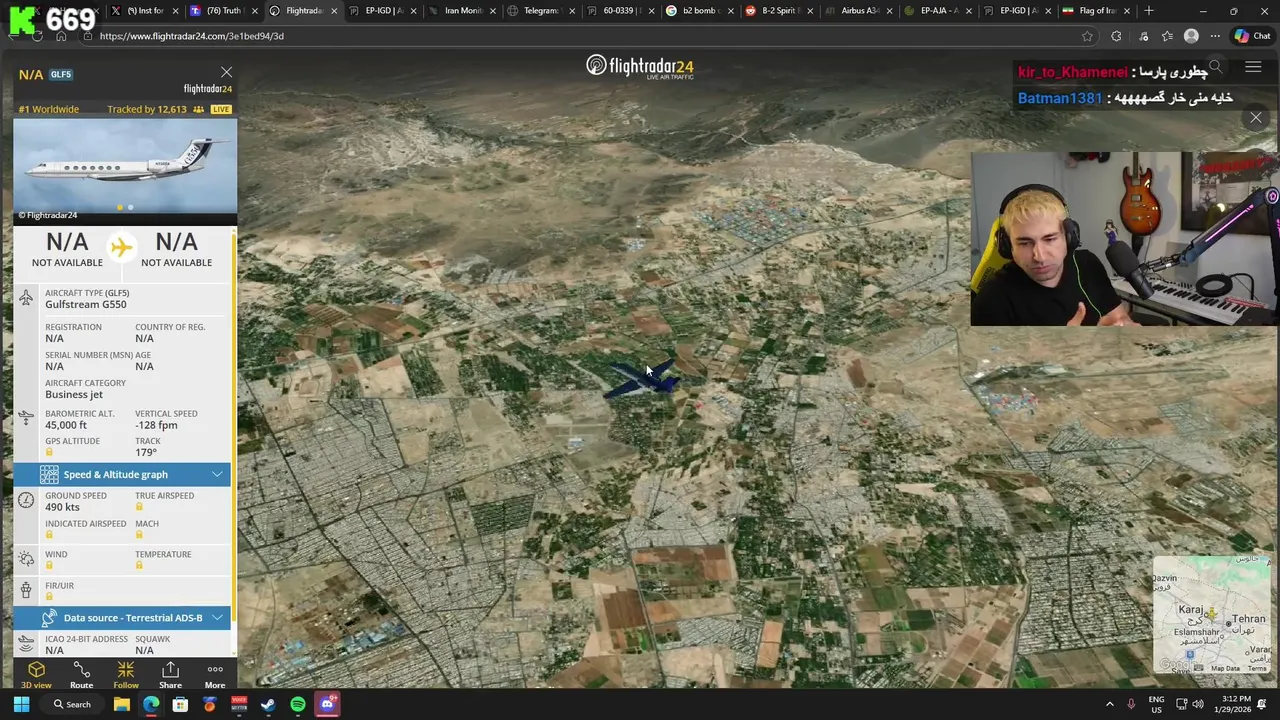Click the -128 fpm vertical speed value
The height and width of the screenshot is (720, 1280).
(156, 425)
